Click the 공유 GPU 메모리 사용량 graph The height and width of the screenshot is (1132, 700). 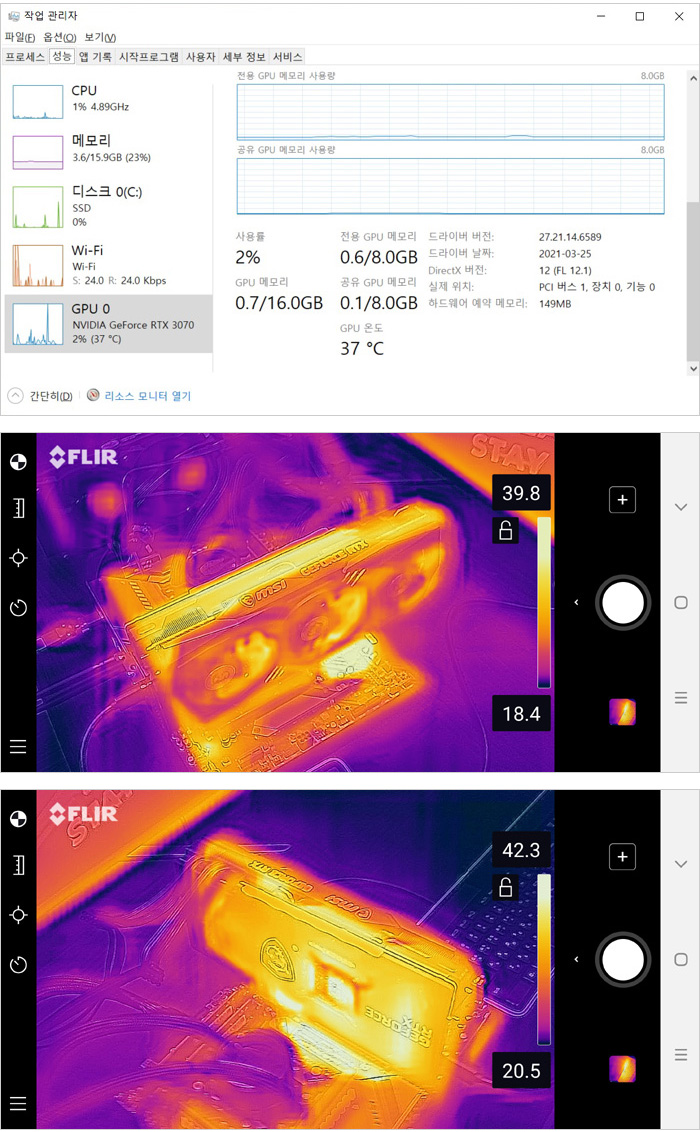coord(450,186)
